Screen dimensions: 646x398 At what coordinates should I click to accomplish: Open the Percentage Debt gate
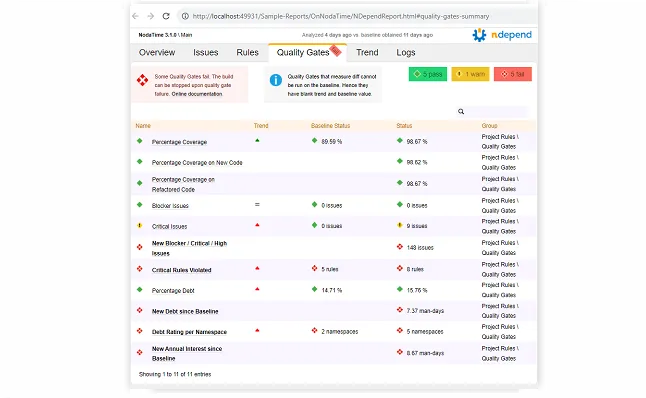[x=173, y=291]
